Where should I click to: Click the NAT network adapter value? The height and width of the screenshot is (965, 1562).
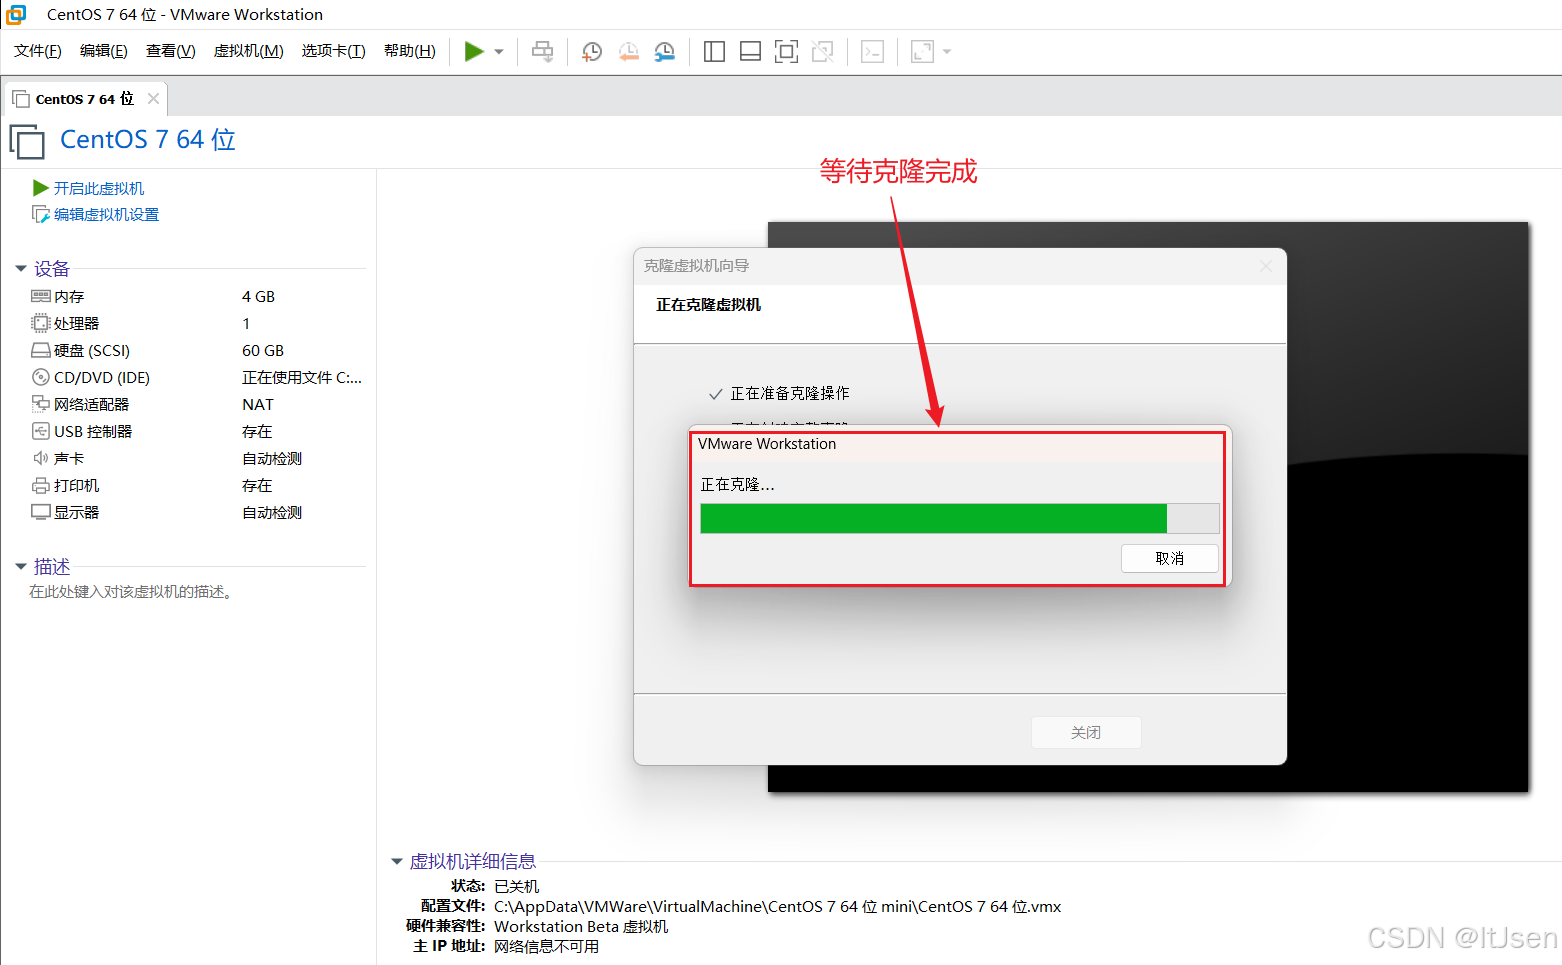point(257,404)
